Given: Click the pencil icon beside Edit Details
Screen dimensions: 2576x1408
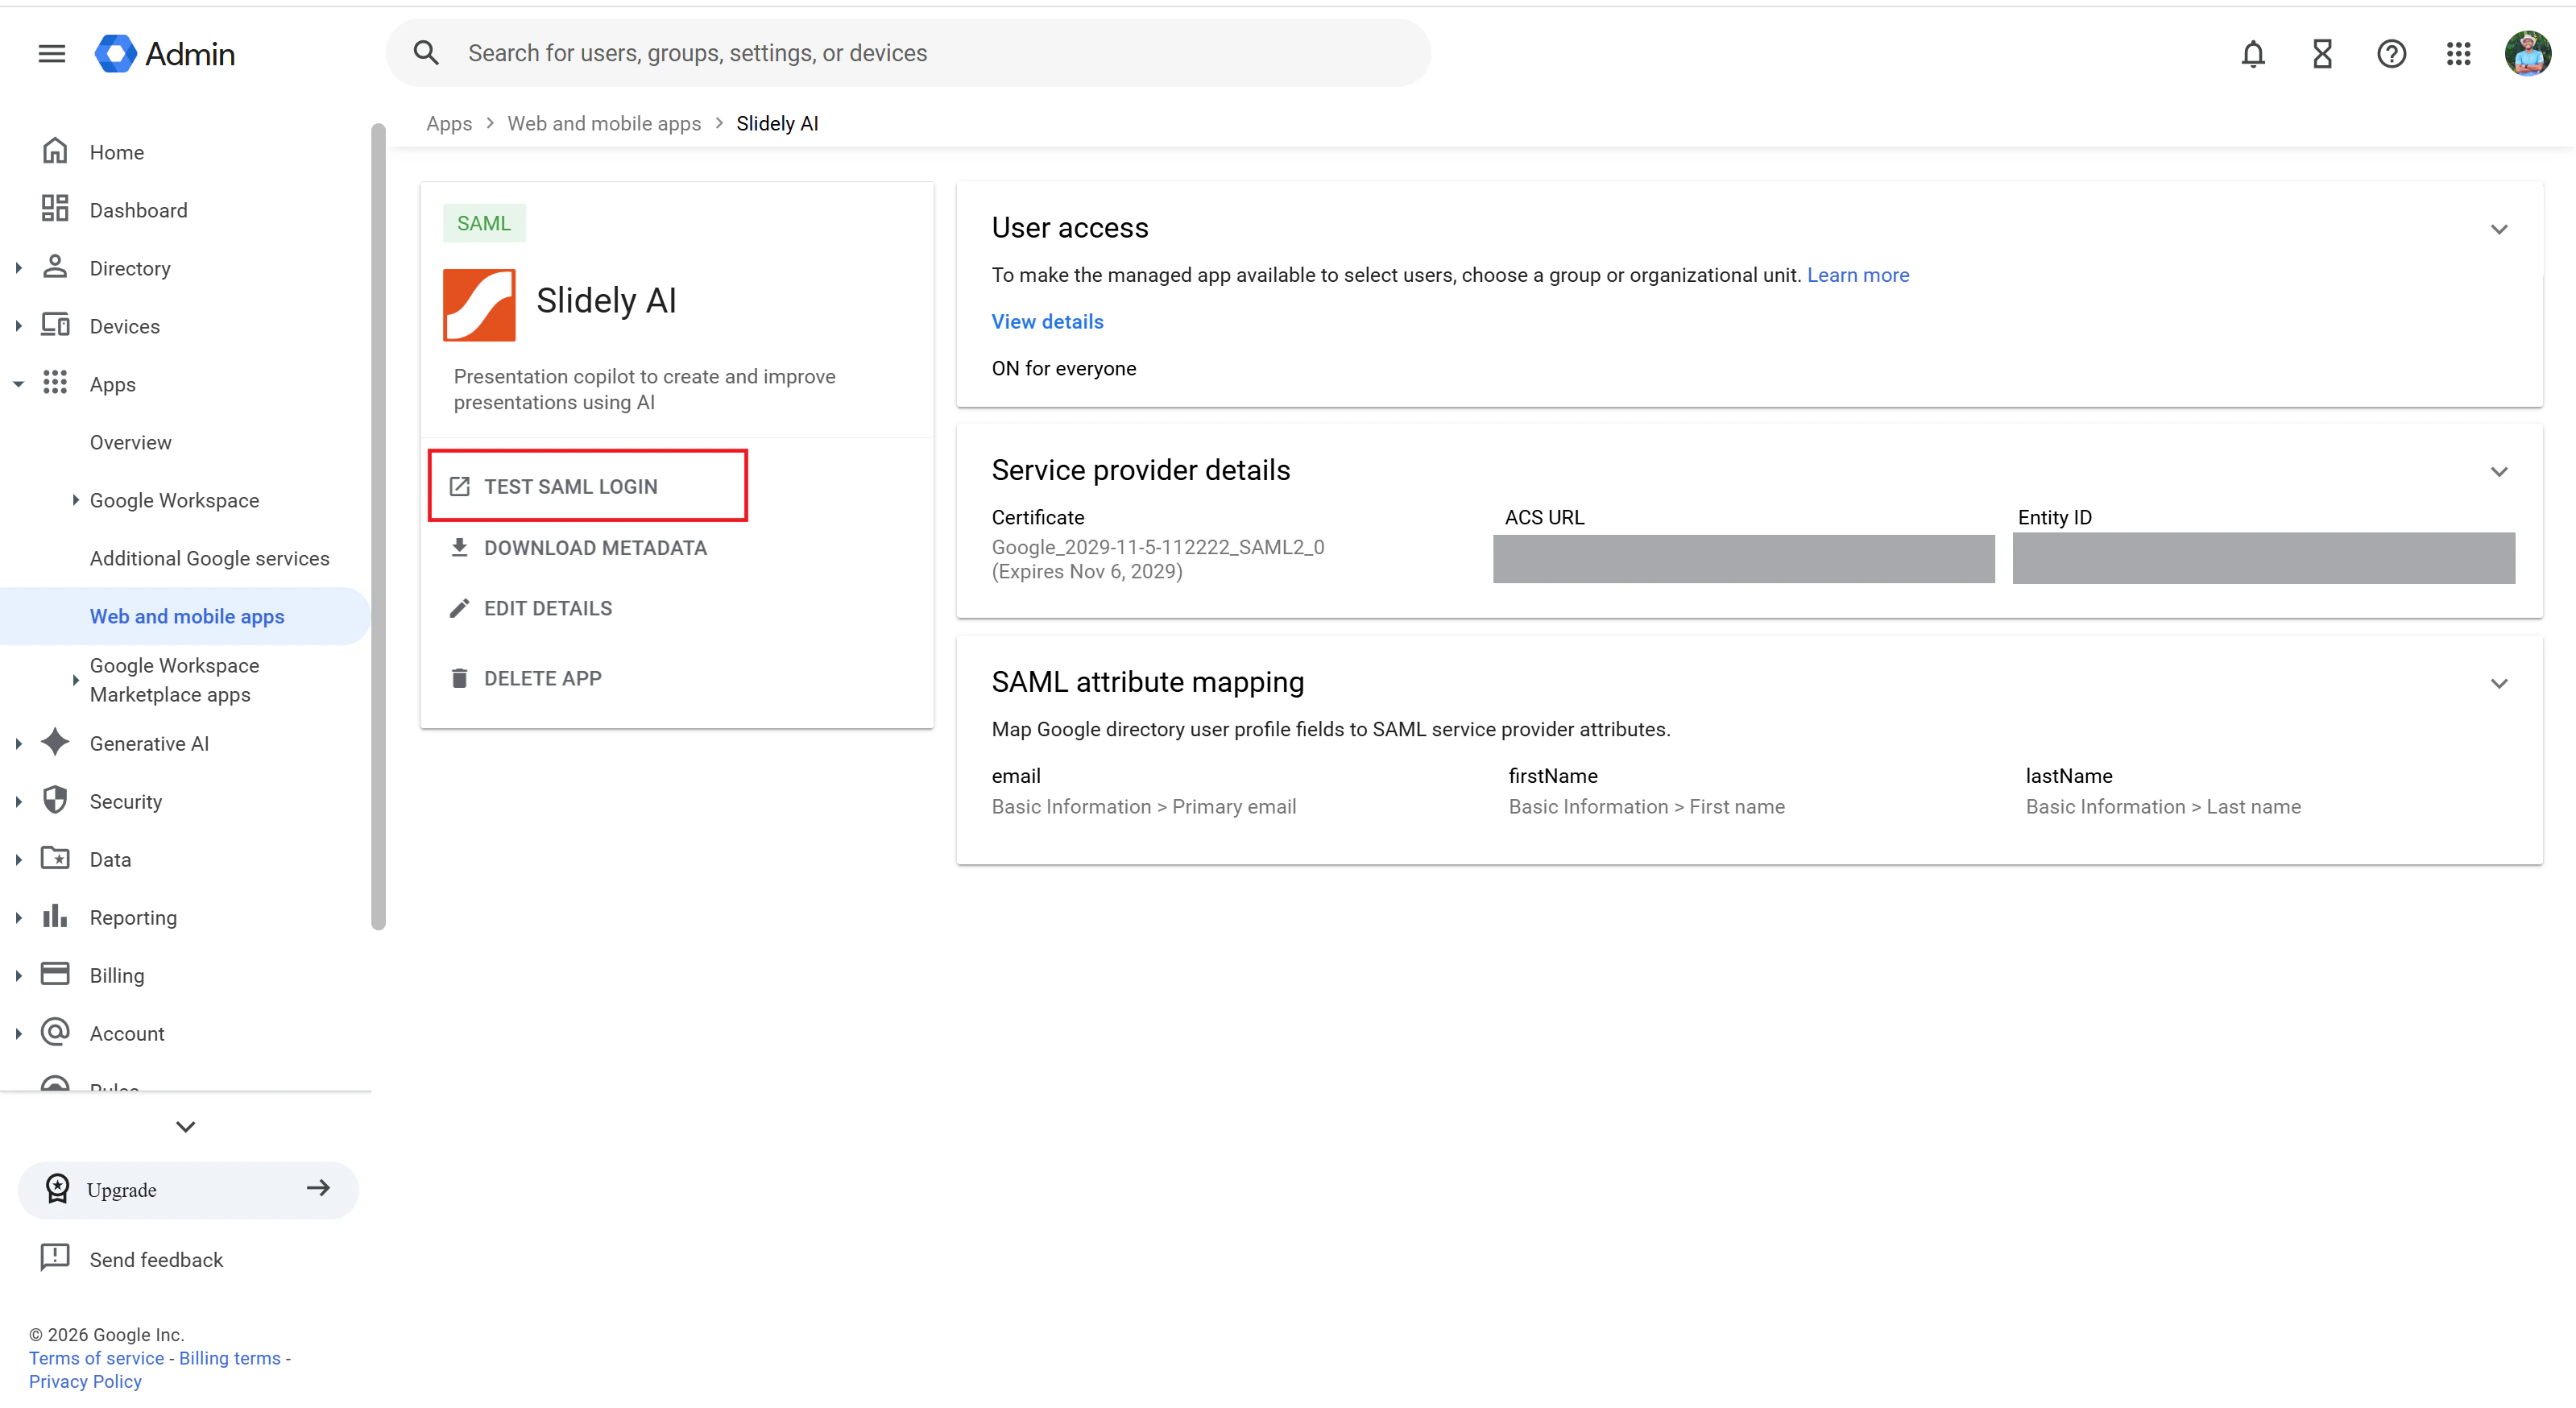Looking at the screenshot, I should tap(459, 608).
